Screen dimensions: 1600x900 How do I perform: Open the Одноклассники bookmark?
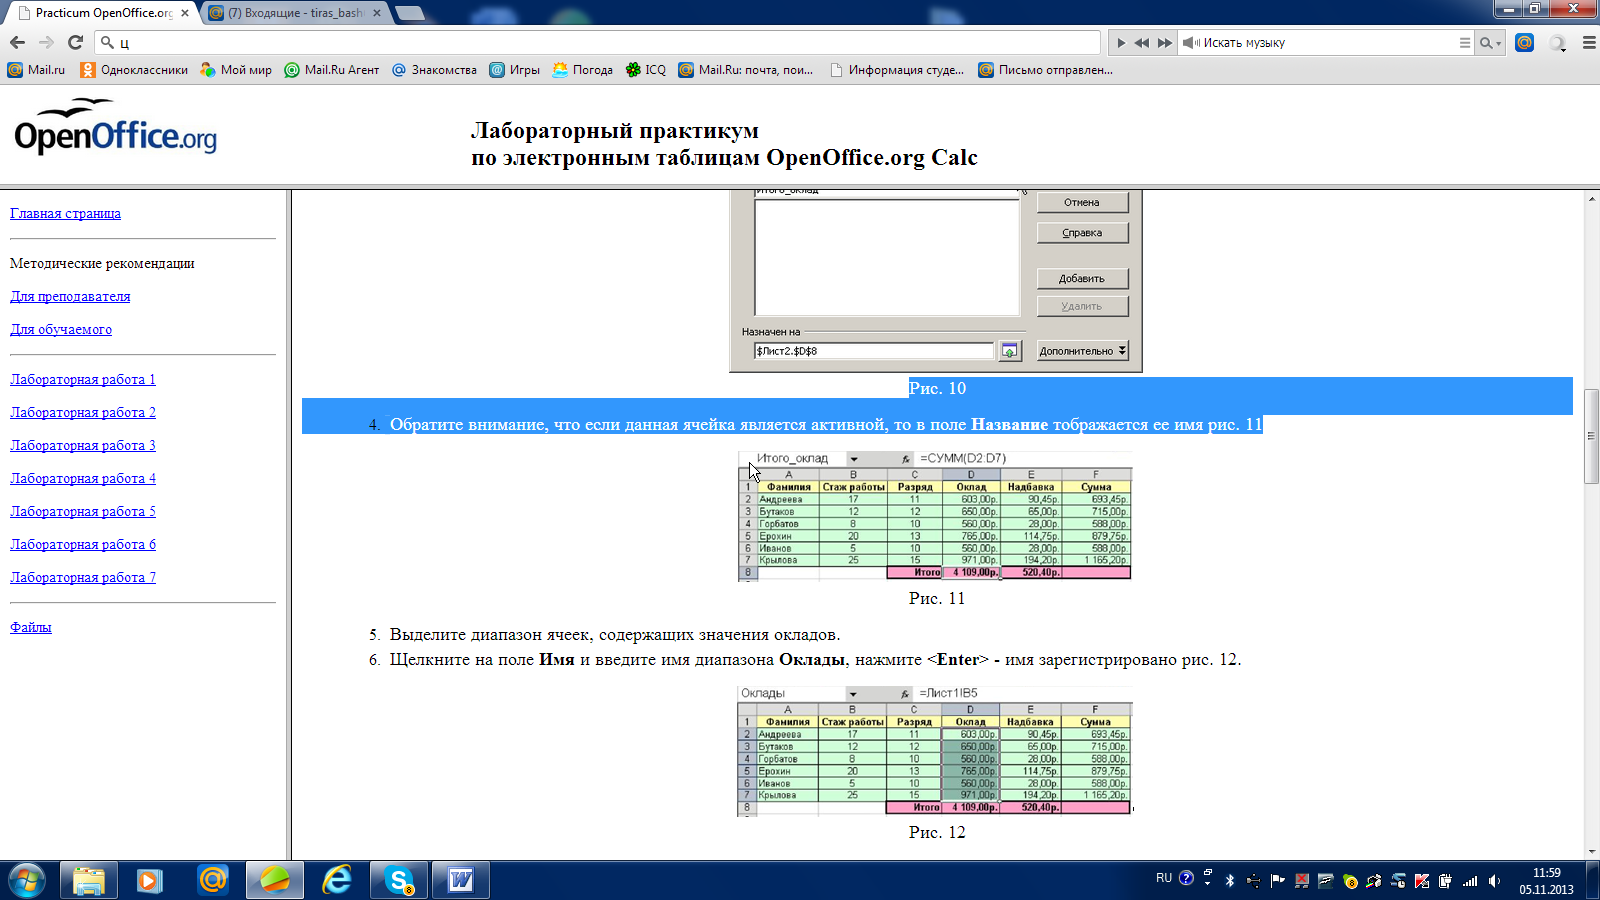(134, 70)
